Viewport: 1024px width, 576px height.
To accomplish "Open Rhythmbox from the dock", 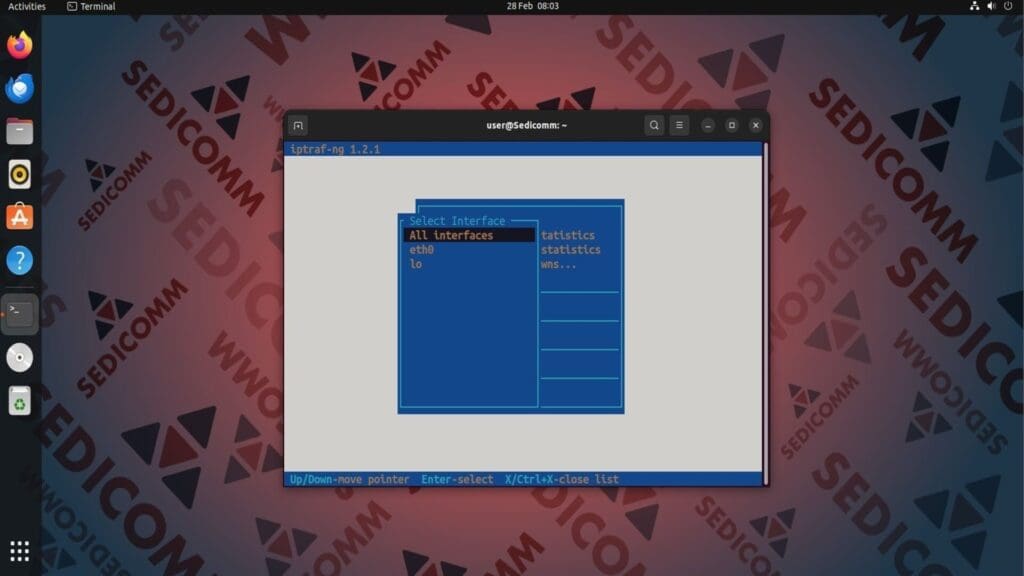I will (x=18, y=174).
